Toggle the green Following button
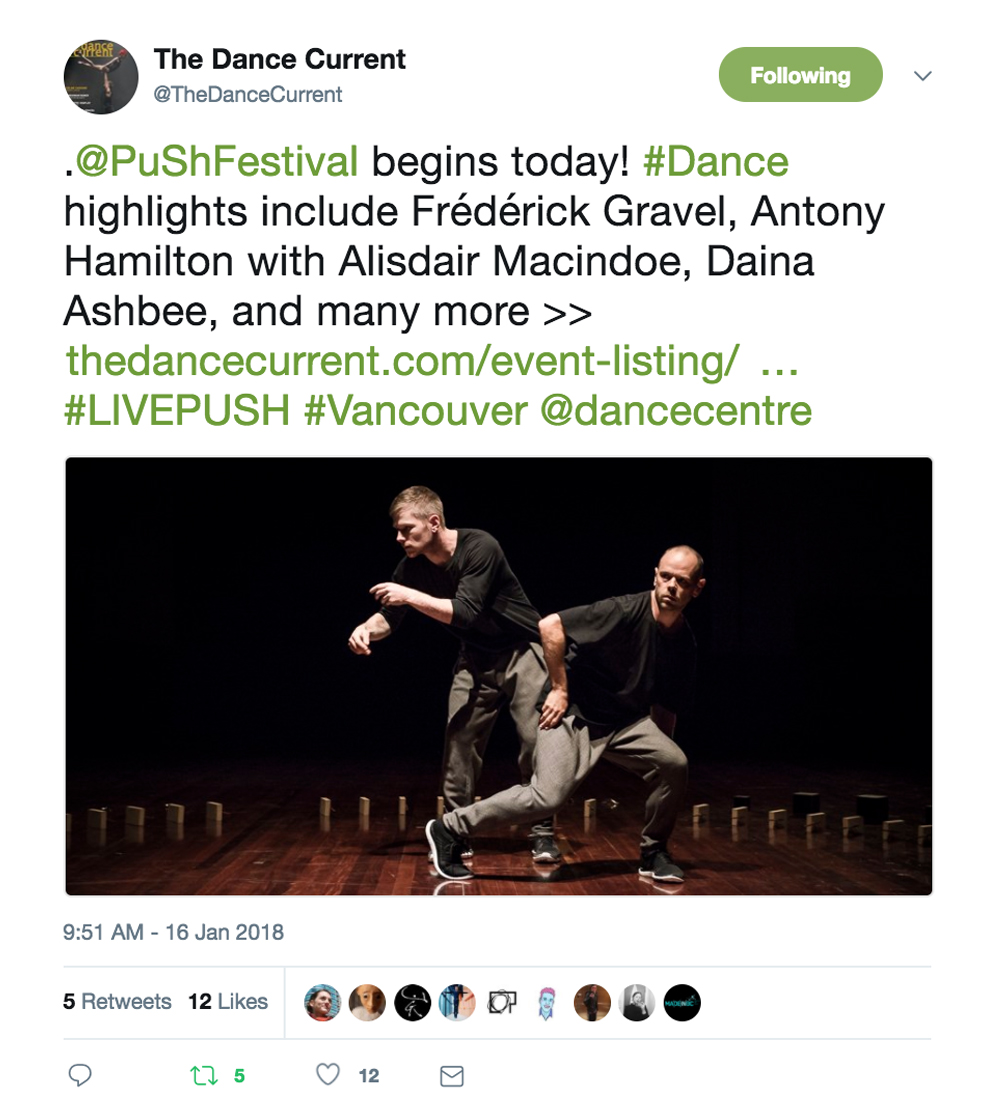The width and height of the screenshot is (1000, 1112). (x=801, y=74)
